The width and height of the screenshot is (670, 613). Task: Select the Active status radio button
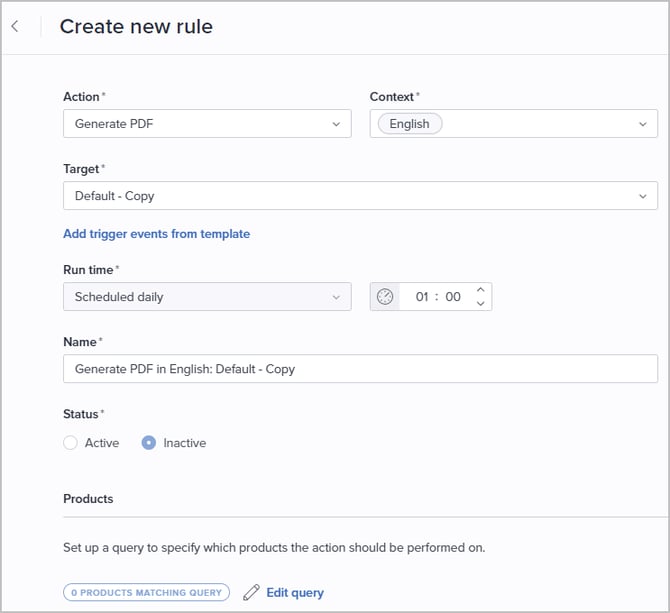click(70, 443)
